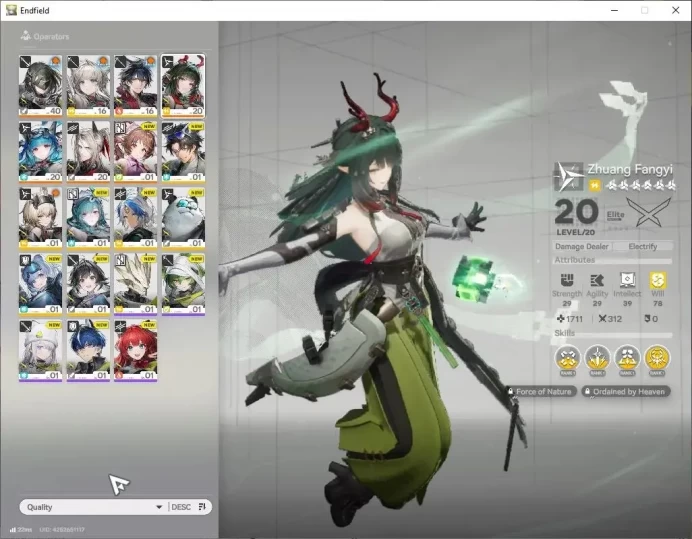Click the Operators header icon
This screenshot has height=539, width=692.
26,36
